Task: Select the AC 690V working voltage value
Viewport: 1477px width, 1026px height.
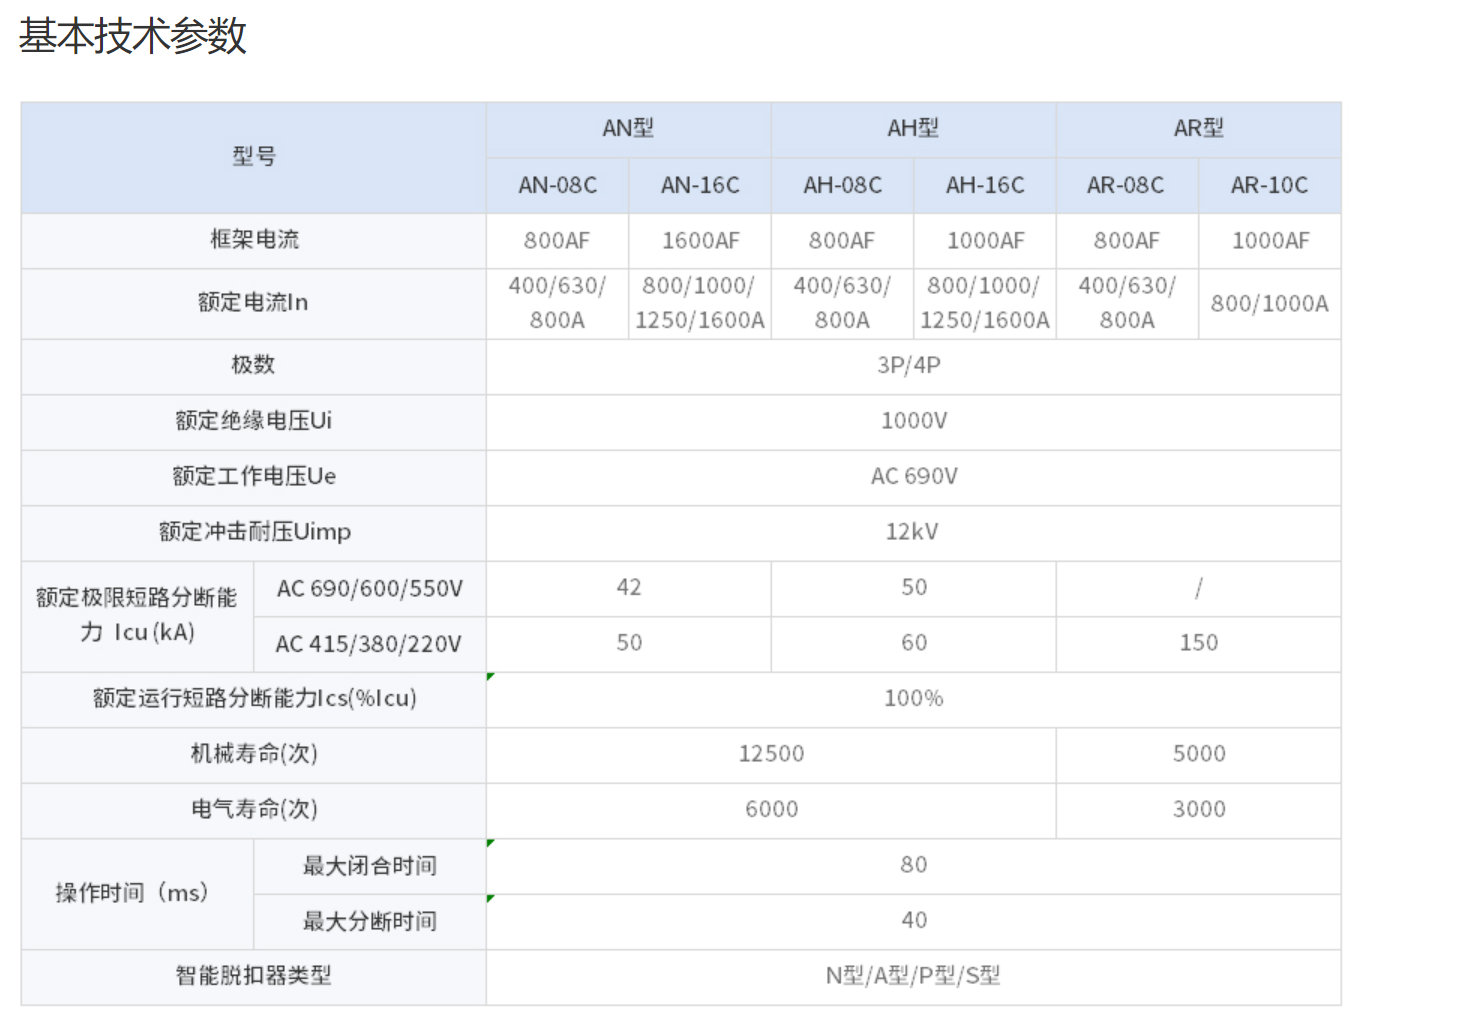Action: click(914, 477)
